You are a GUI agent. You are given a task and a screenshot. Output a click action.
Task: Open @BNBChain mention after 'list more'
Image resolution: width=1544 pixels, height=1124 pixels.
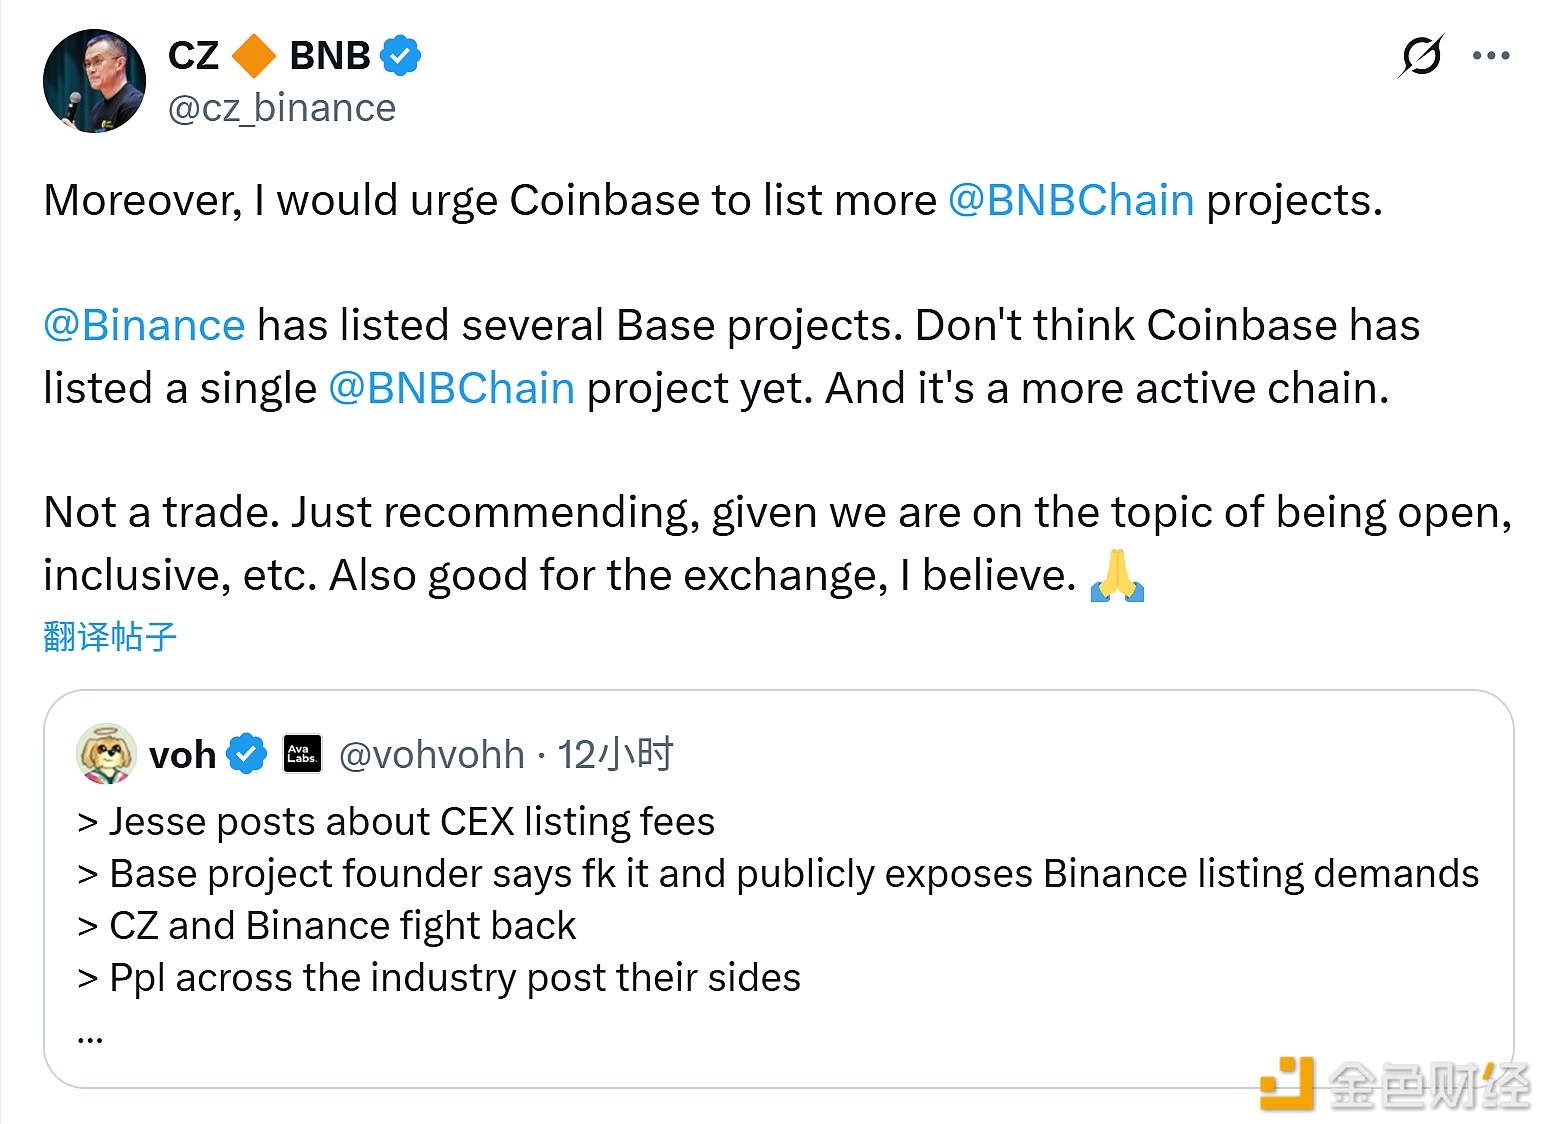click(x=1070, y=200)
